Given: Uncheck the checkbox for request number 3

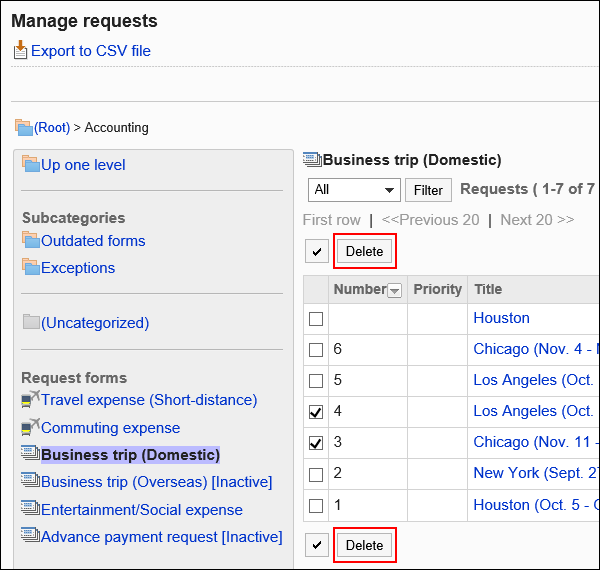Looking at the screenshot, I should (x=316, y=443).
